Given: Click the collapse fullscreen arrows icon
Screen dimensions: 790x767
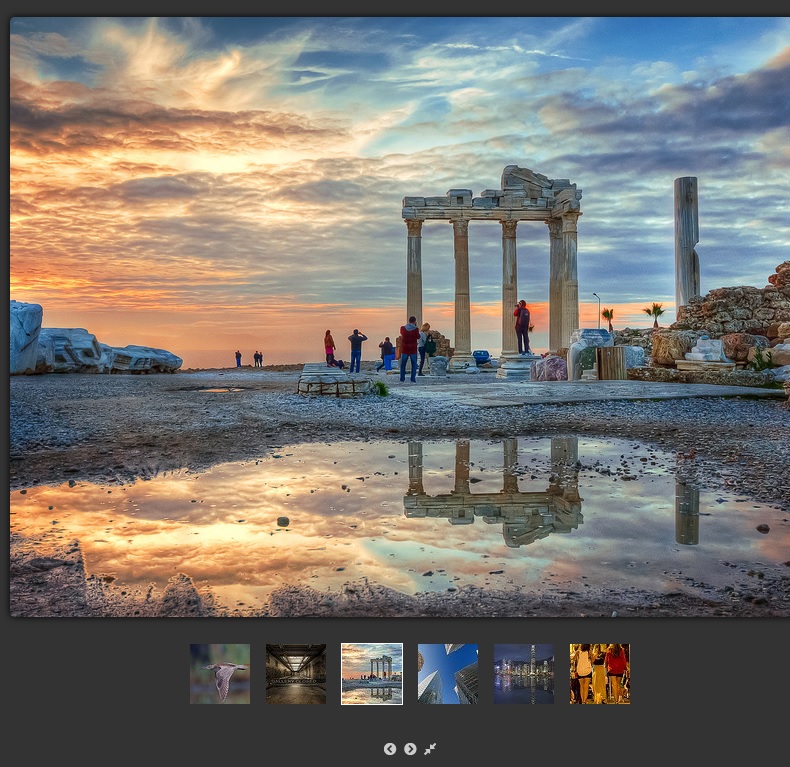Looking at the screenshot, I should pos(430,749).
